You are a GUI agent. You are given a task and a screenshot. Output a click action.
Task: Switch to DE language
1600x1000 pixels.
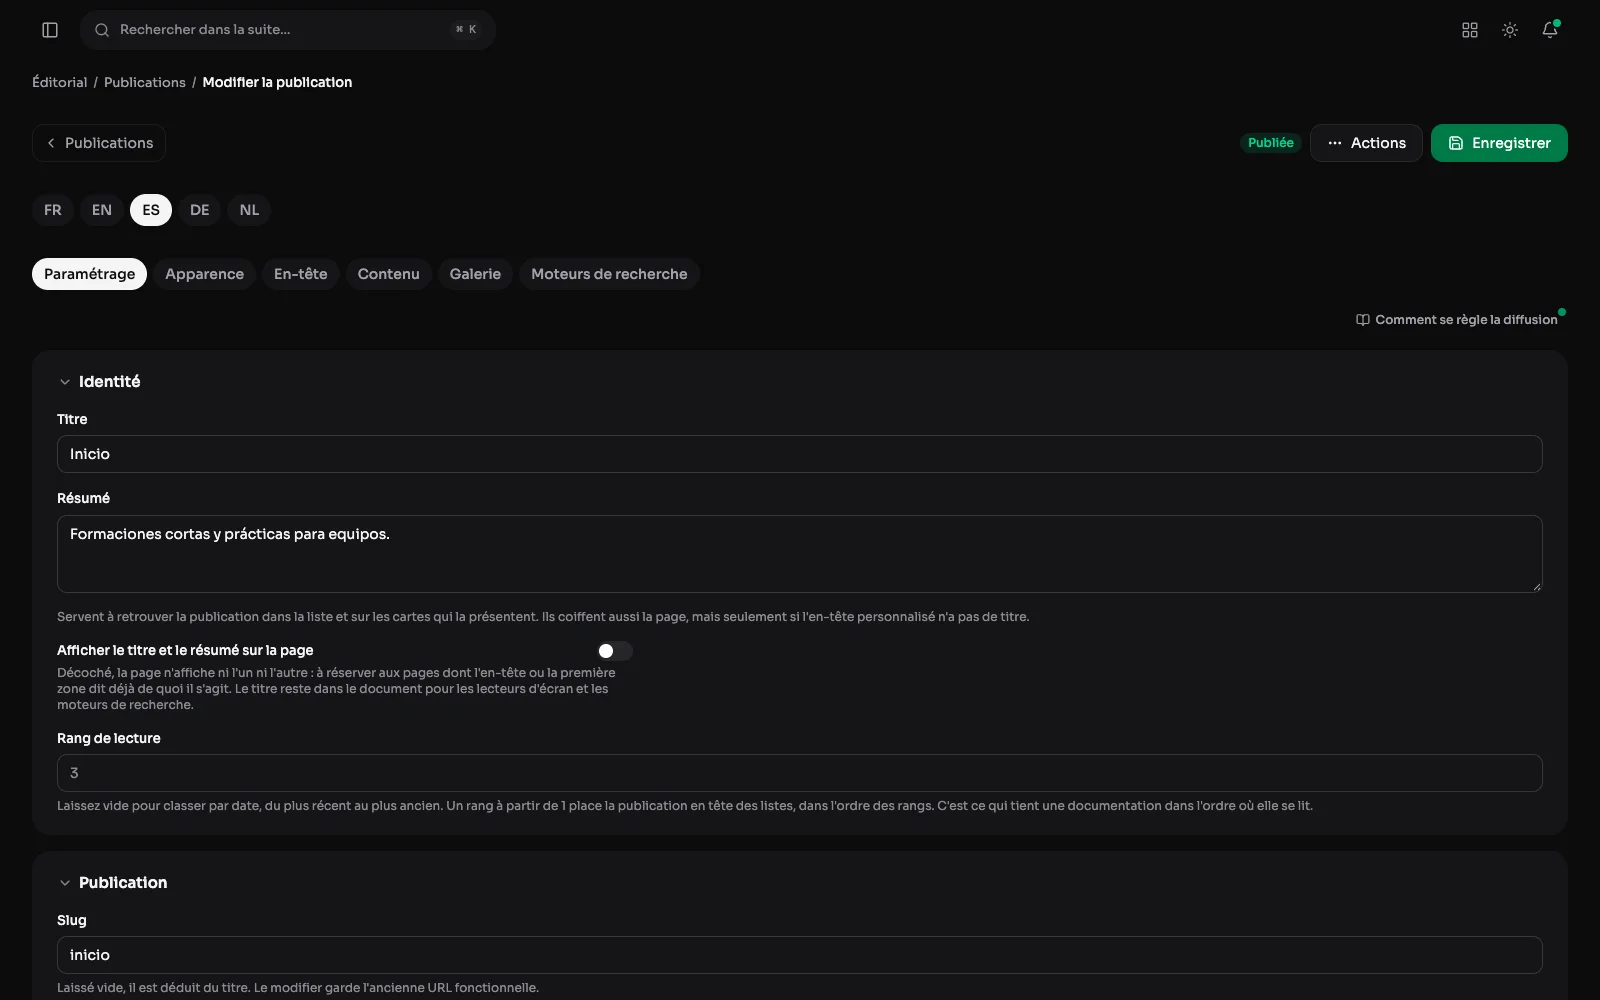click(x=200, y=210)
